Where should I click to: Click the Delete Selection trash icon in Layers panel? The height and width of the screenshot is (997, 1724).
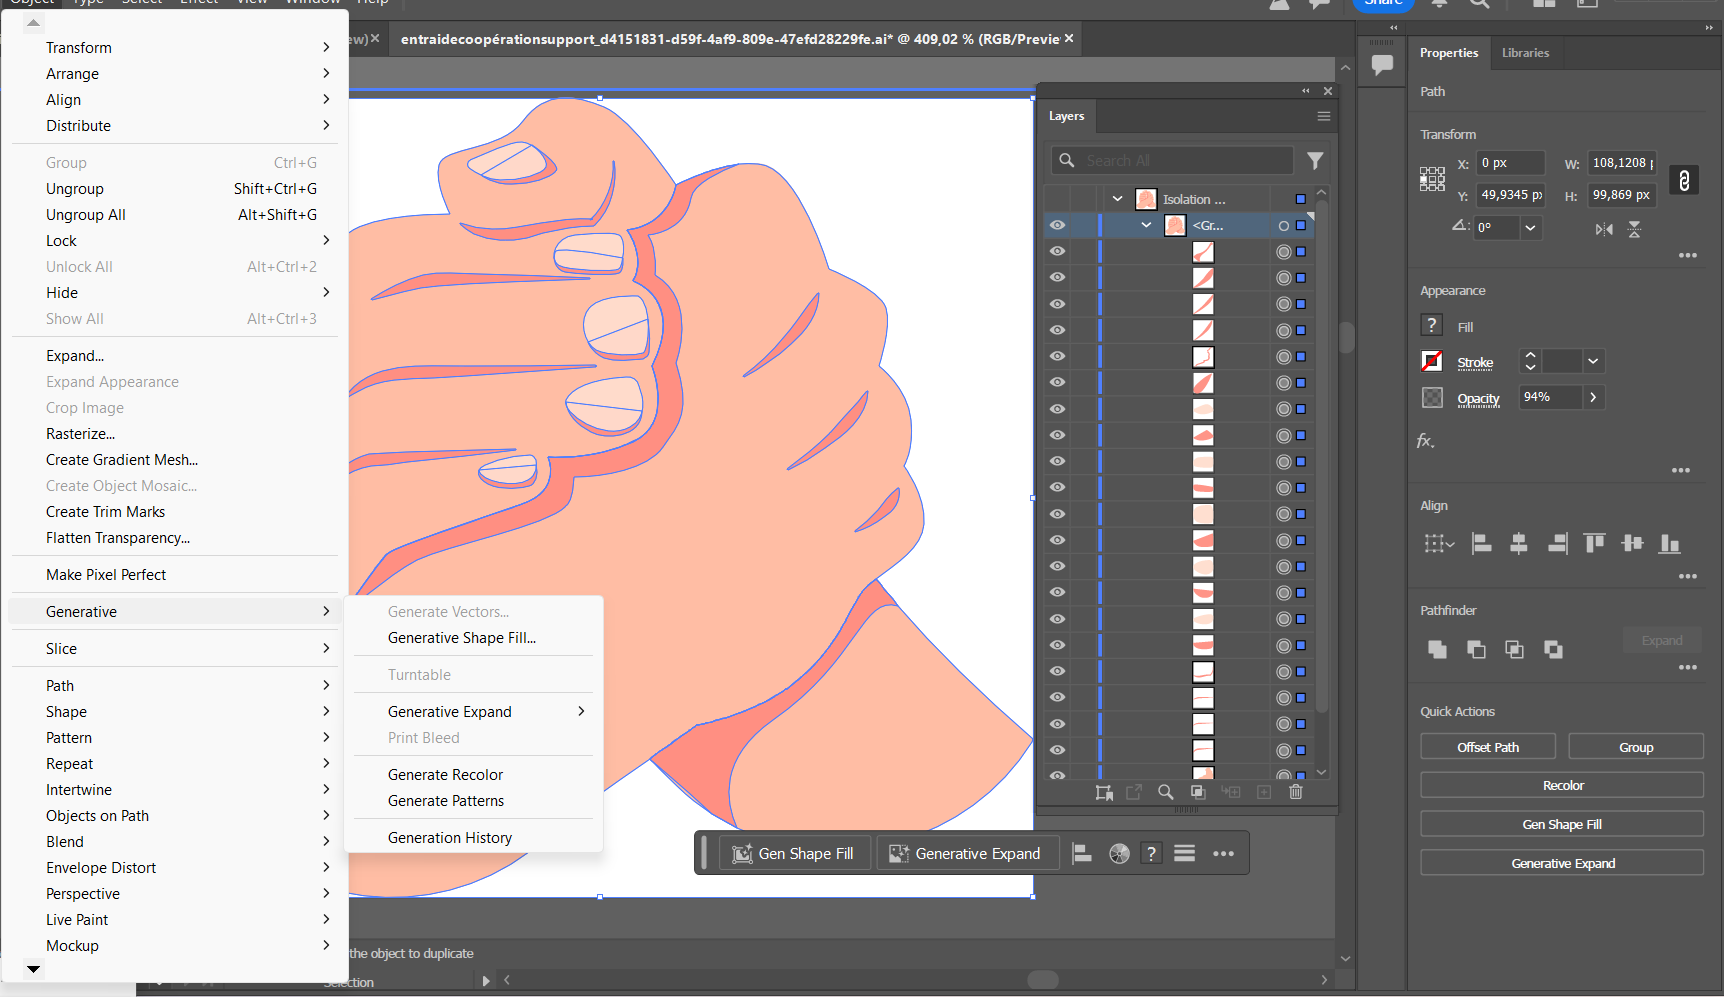coord(1295,792)
